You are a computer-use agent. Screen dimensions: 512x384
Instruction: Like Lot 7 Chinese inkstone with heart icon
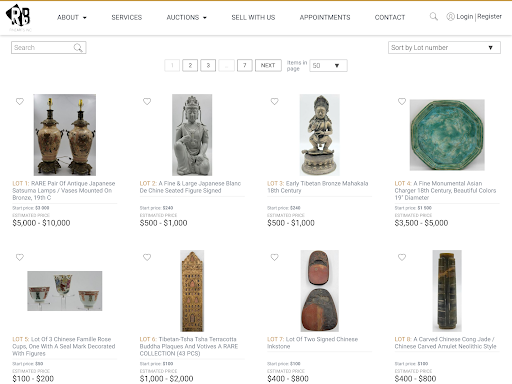pyautogui.click(x=274, y=257)
